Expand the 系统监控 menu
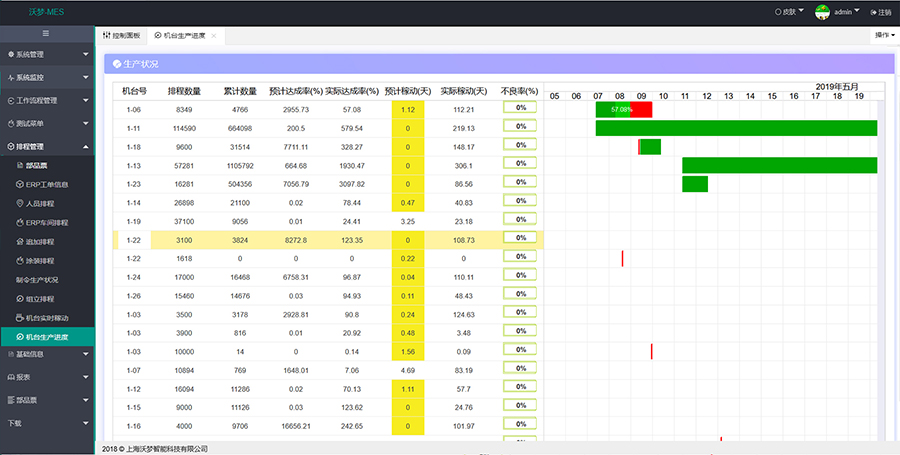 46,77
